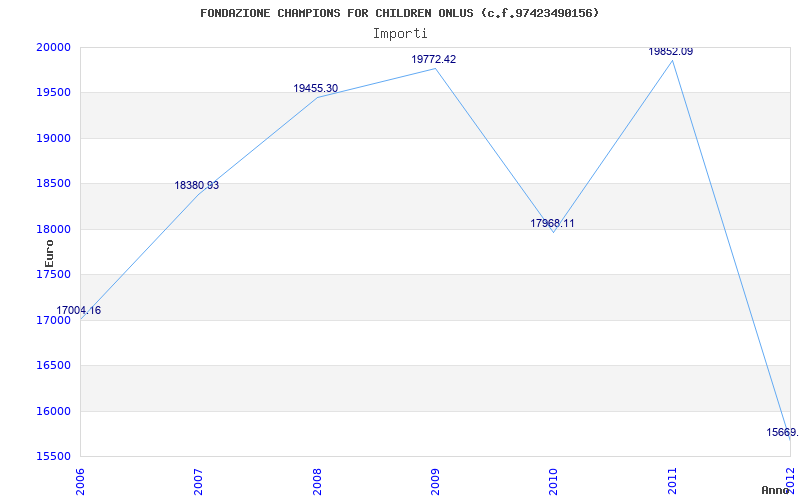The height and width of the screenshot is (500, 800).
Task: Click the 'Euro' y-axis title
Action: [49, 253]
